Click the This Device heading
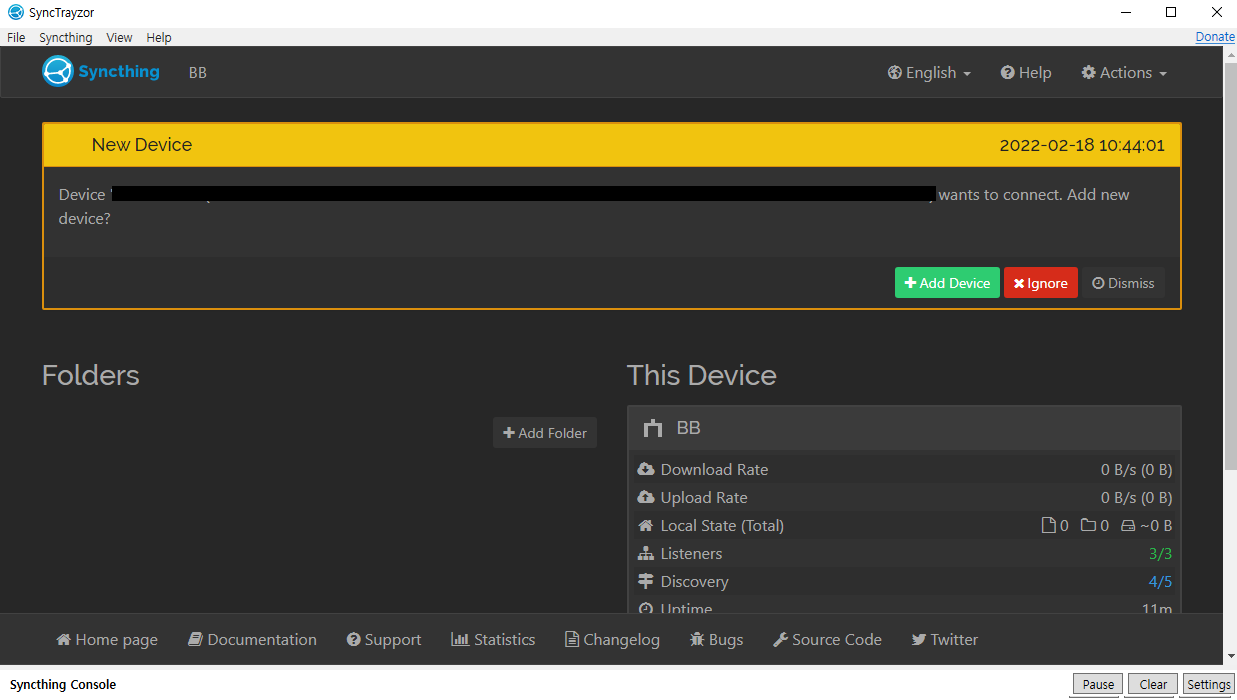1237x700 pixels. click(x=702, y=375)
